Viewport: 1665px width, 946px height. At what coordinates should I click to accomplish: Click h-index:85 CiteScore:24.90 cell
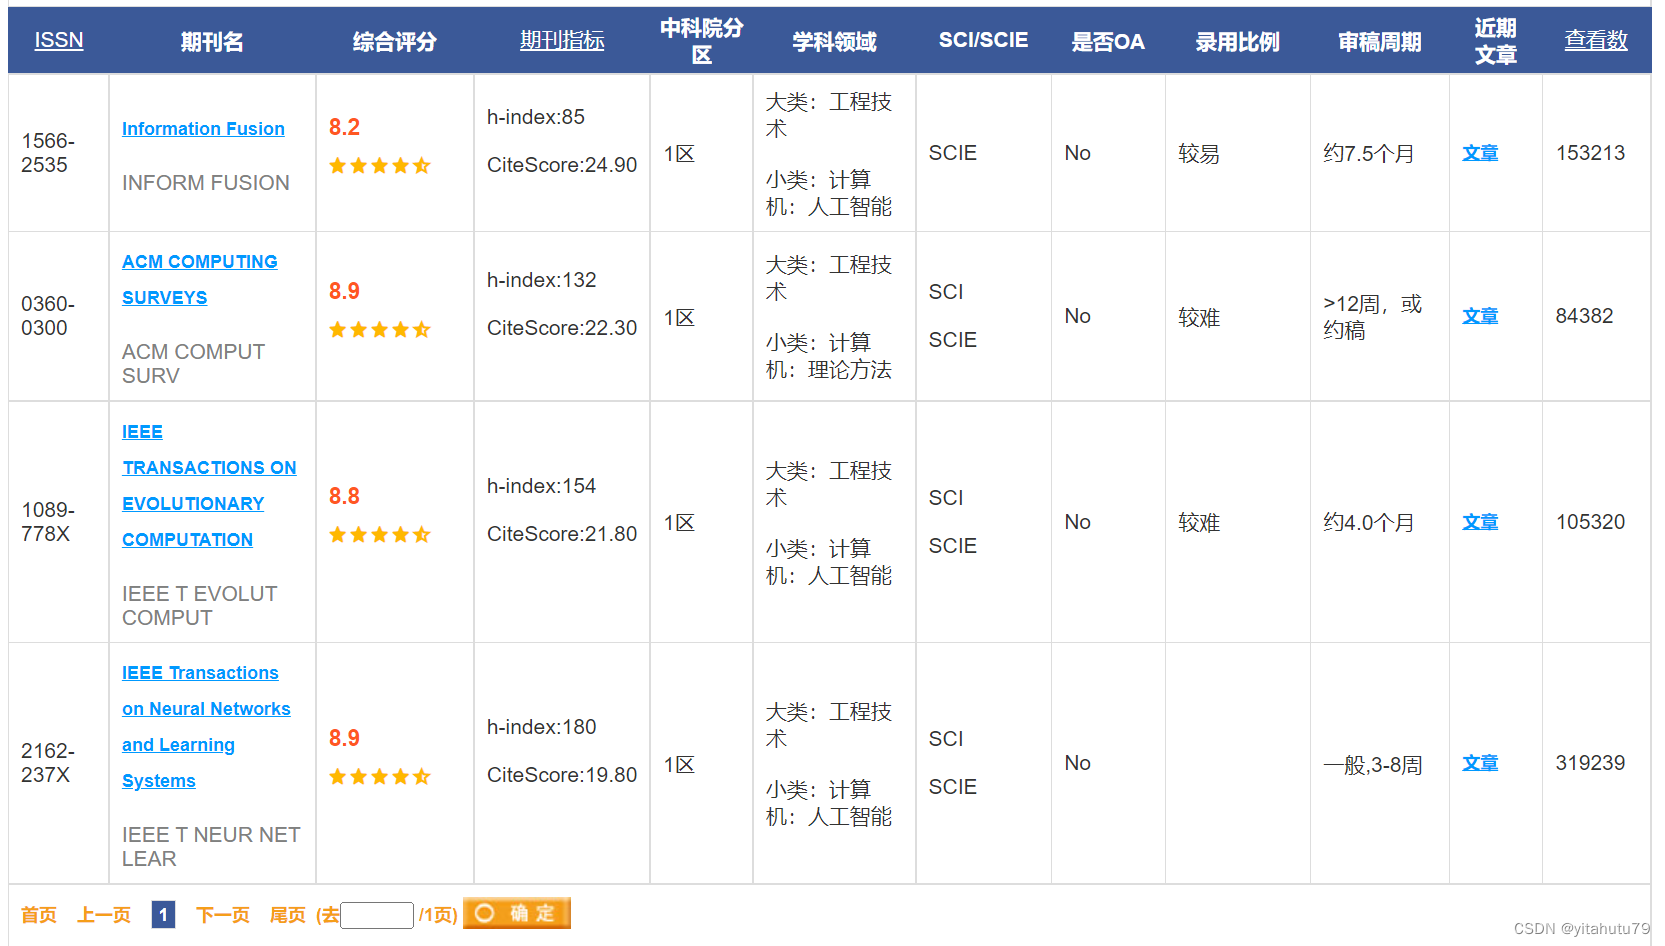(562, 153)
